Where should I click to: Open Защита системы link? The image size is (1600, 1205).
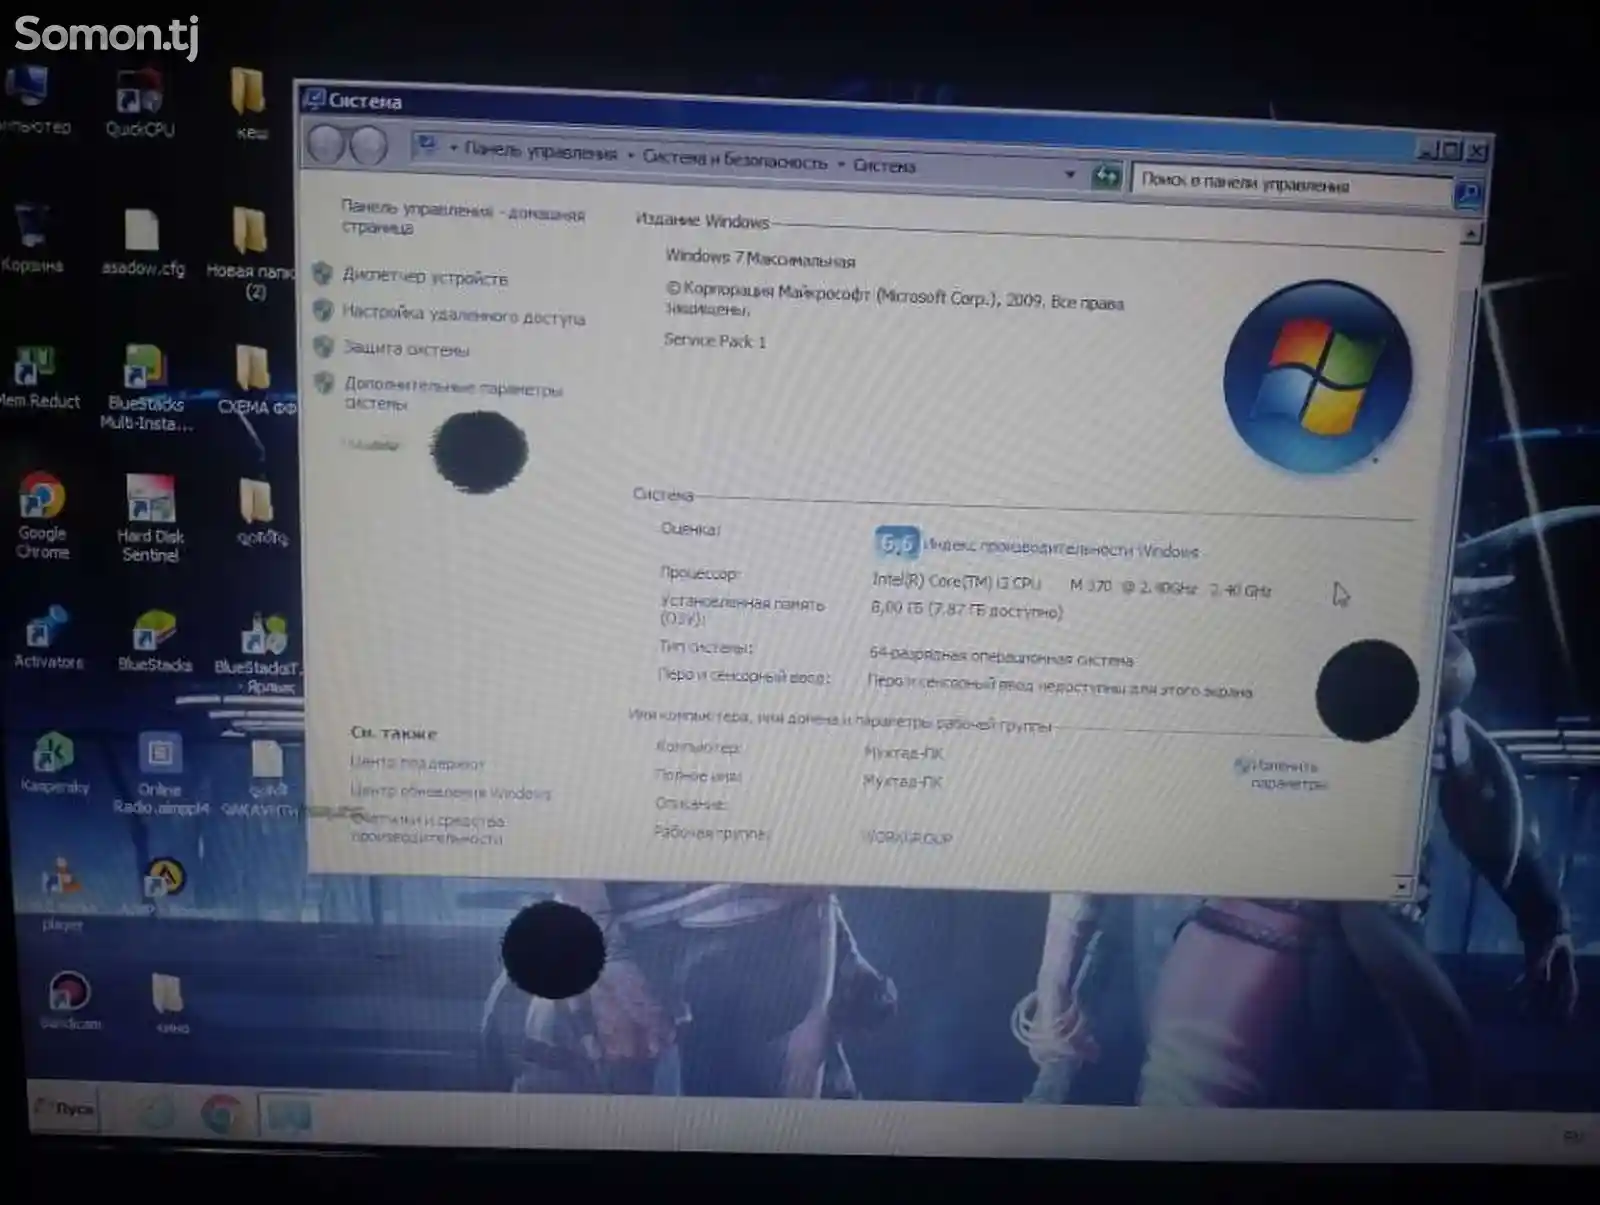pyautogui.click(x=406, y=348)
